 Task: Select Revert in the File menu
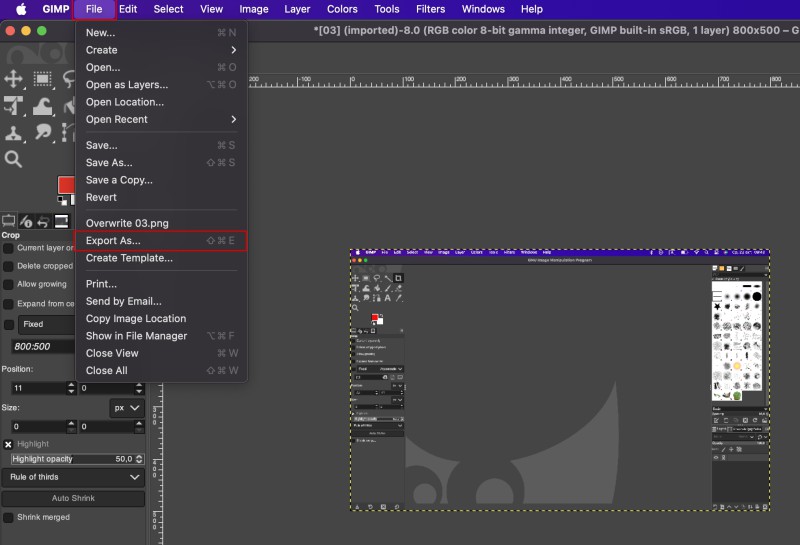(x=161, y=197)
